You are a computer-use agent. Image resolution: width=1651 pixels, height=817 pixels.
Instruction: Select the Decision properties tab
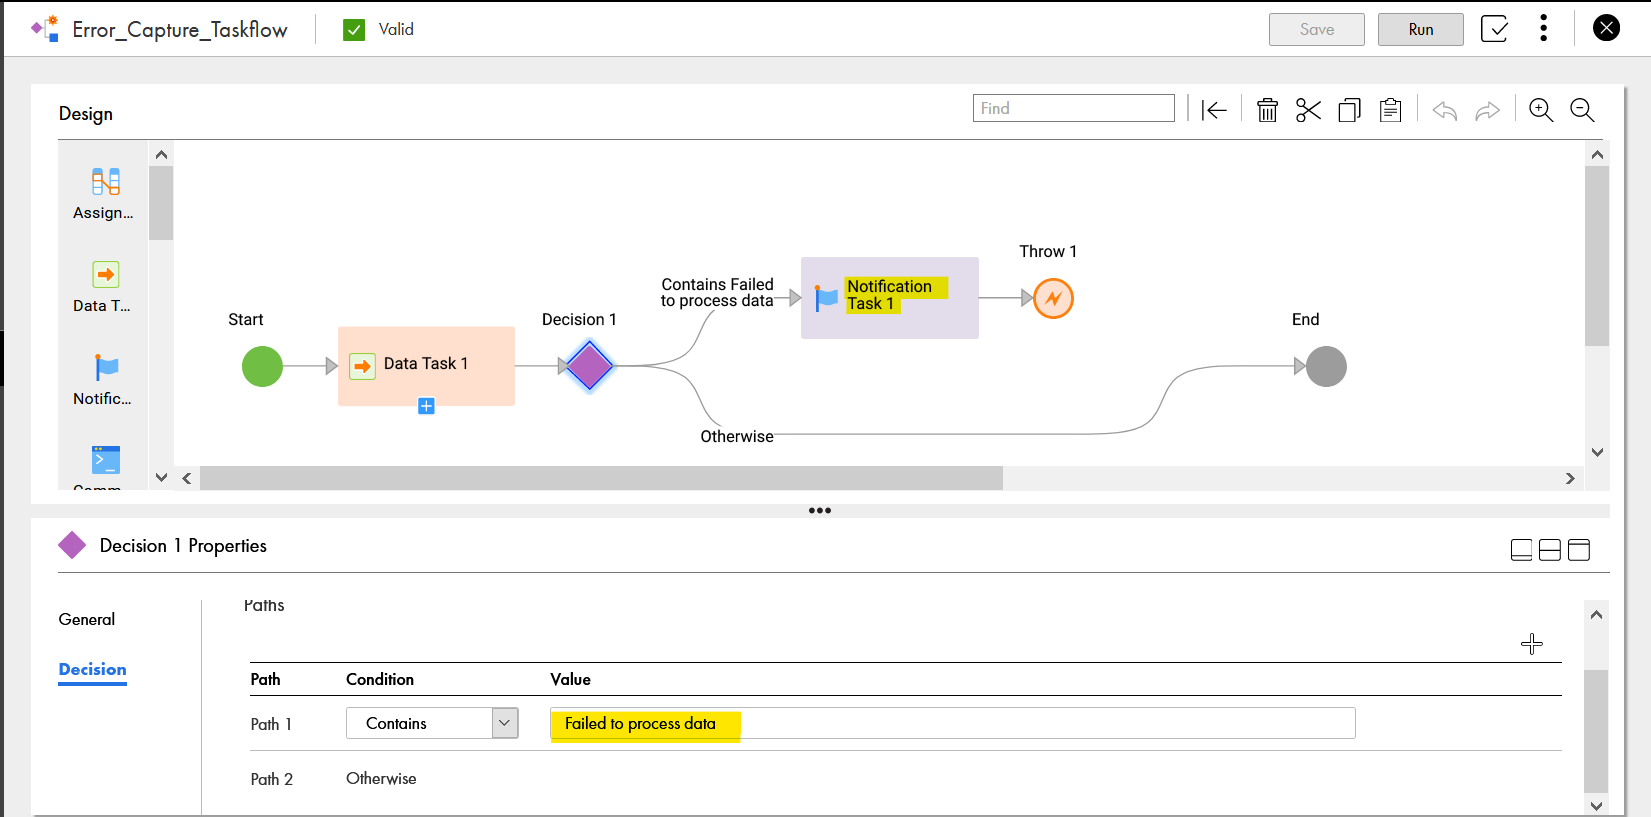point(92,669)
